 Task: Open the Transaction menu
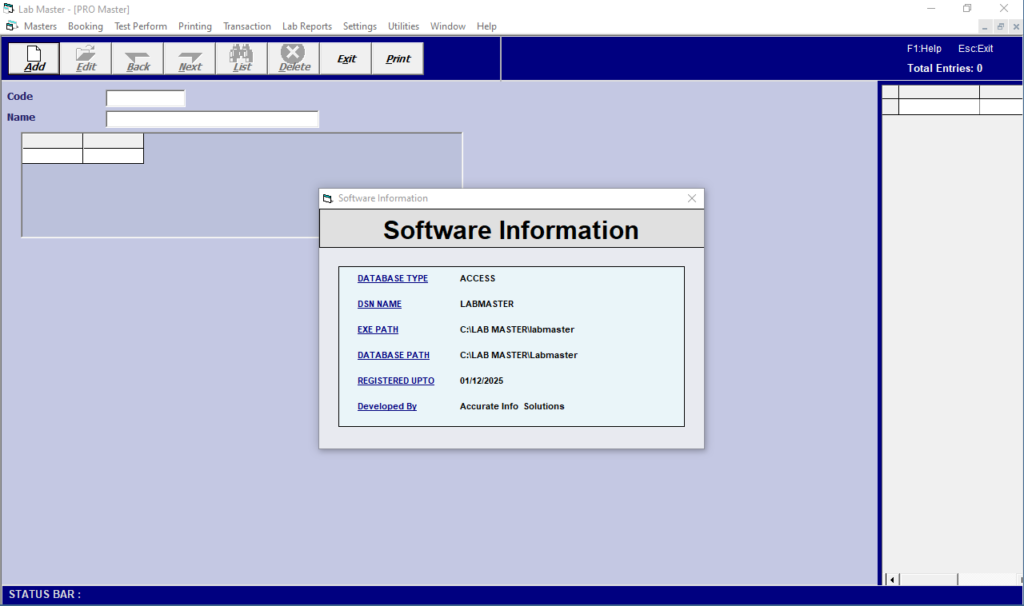pos(247,26)
